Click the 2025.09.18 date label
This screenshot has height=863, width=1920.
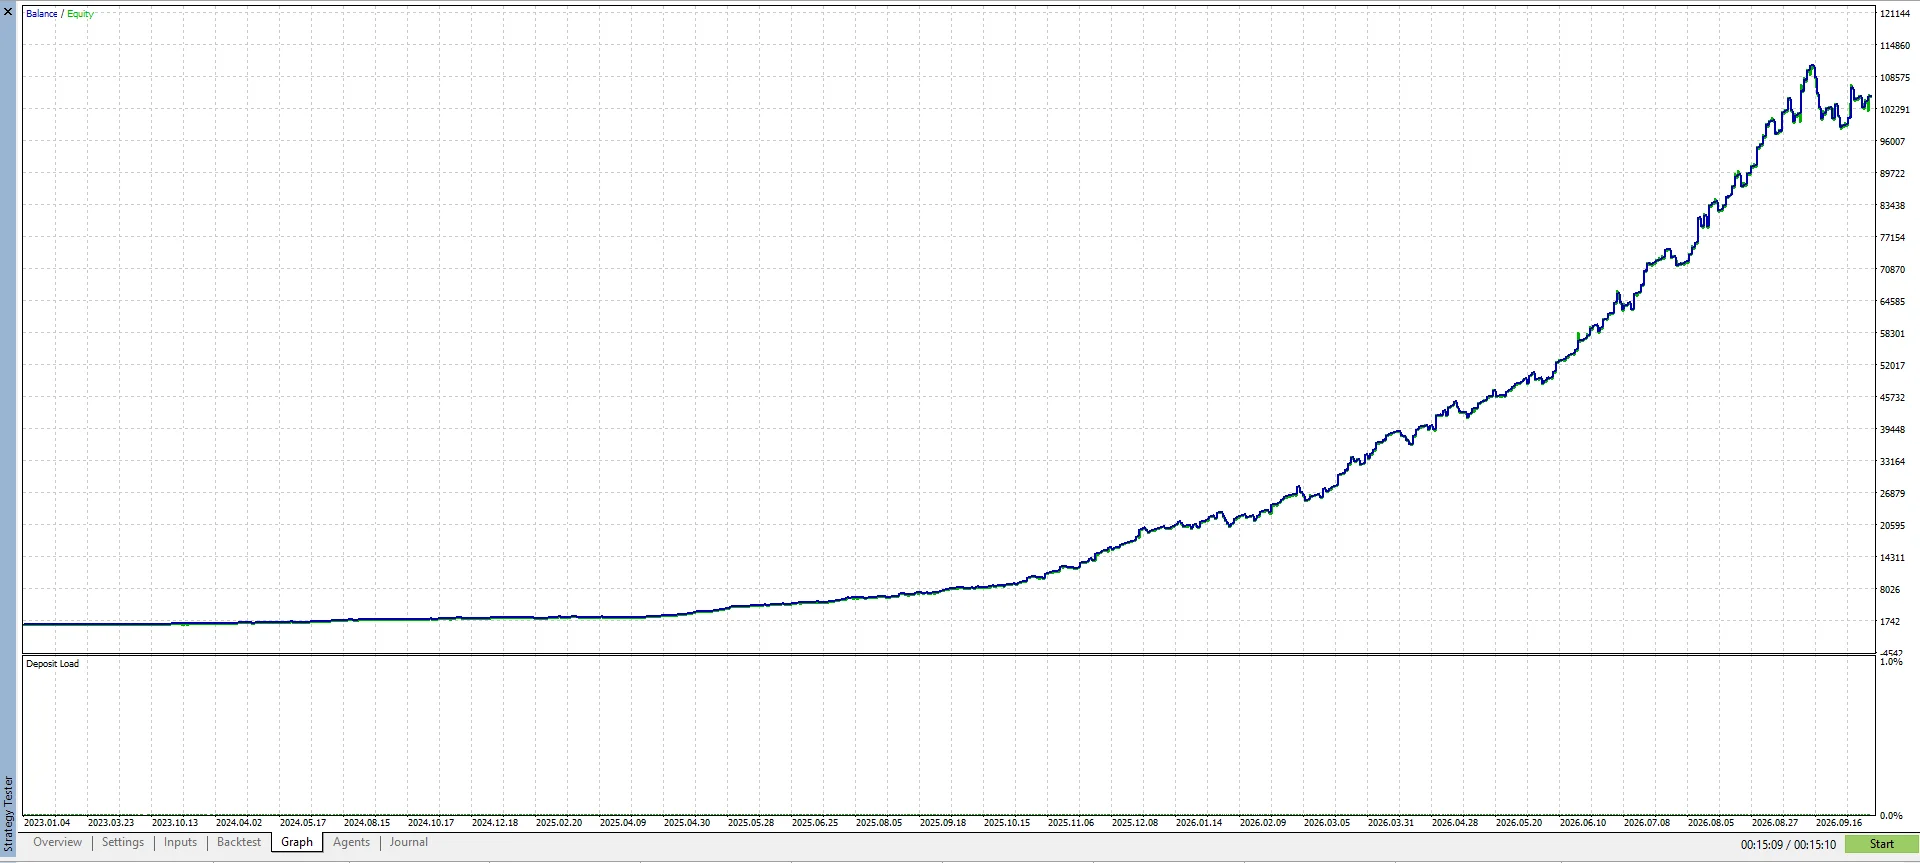pyautogui.click(x=943, y=823)
